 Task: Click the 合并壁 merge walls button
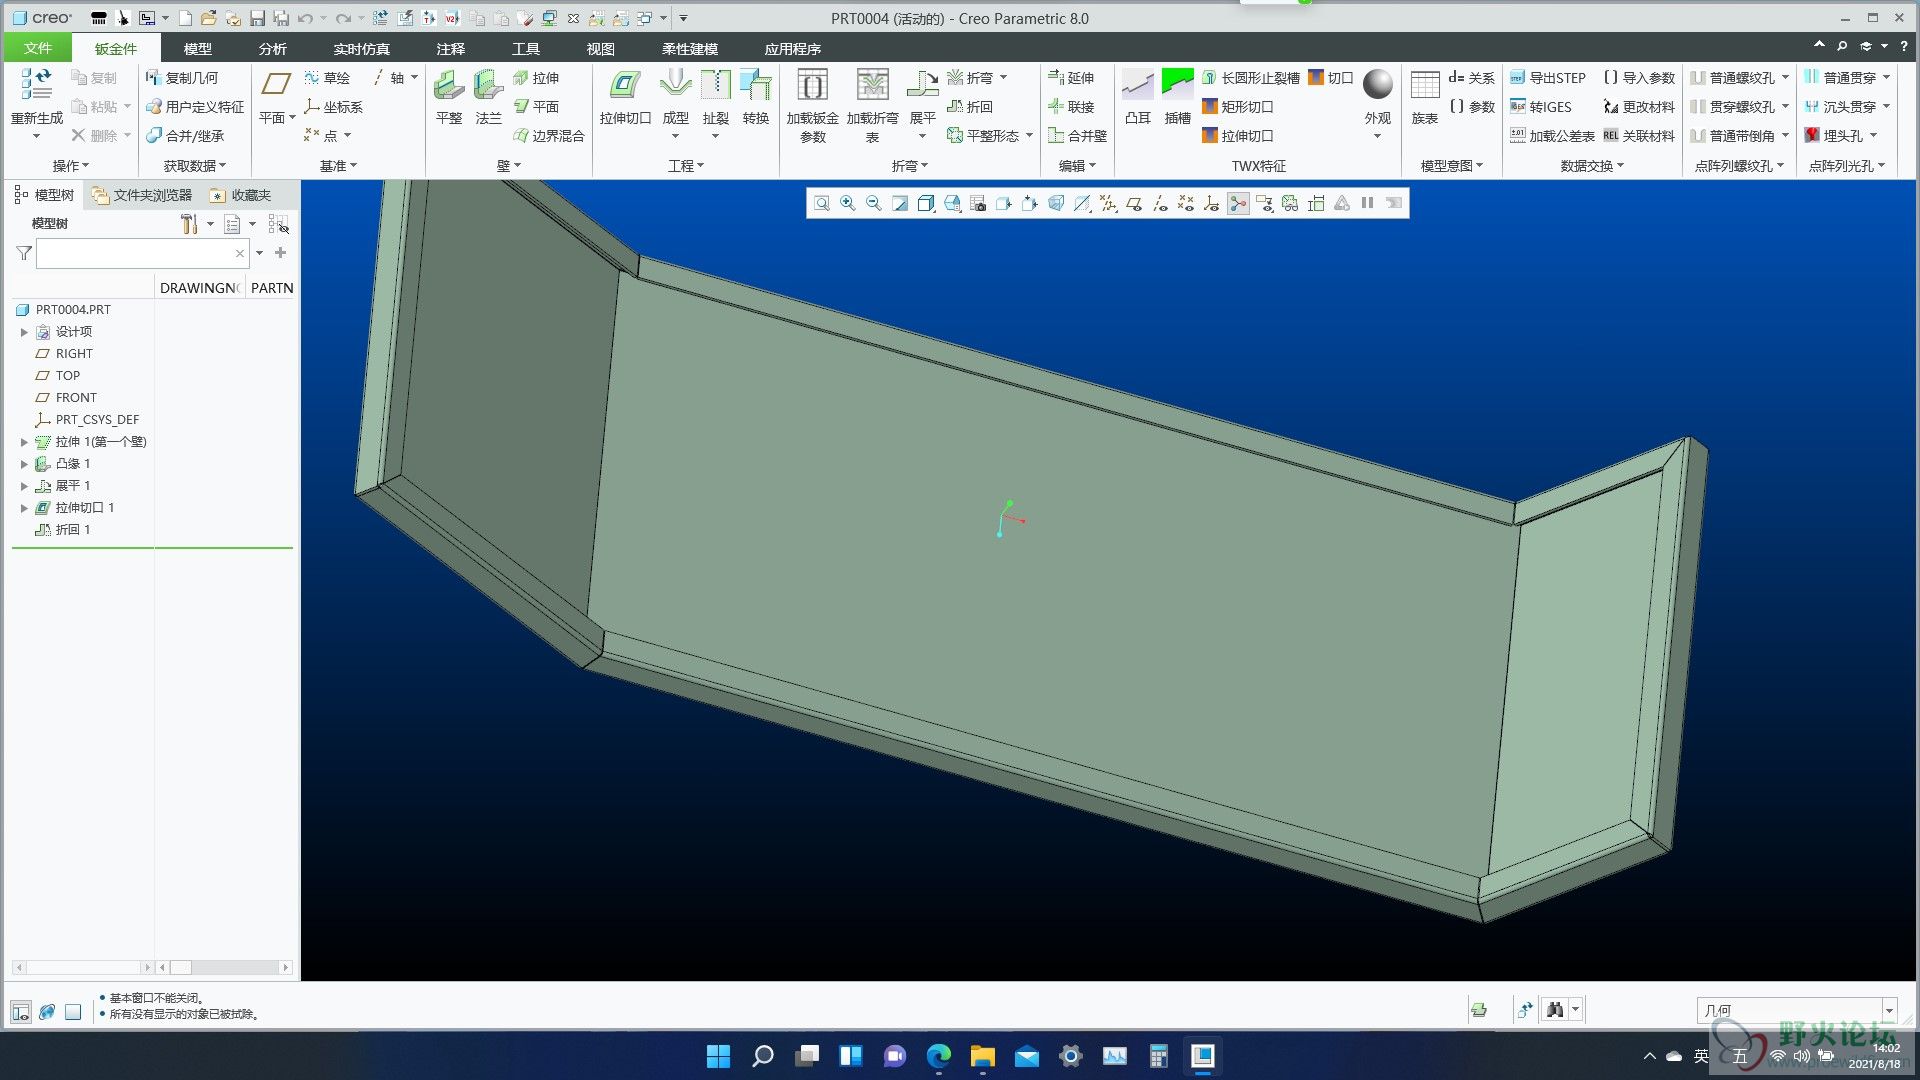(1077, 136)
